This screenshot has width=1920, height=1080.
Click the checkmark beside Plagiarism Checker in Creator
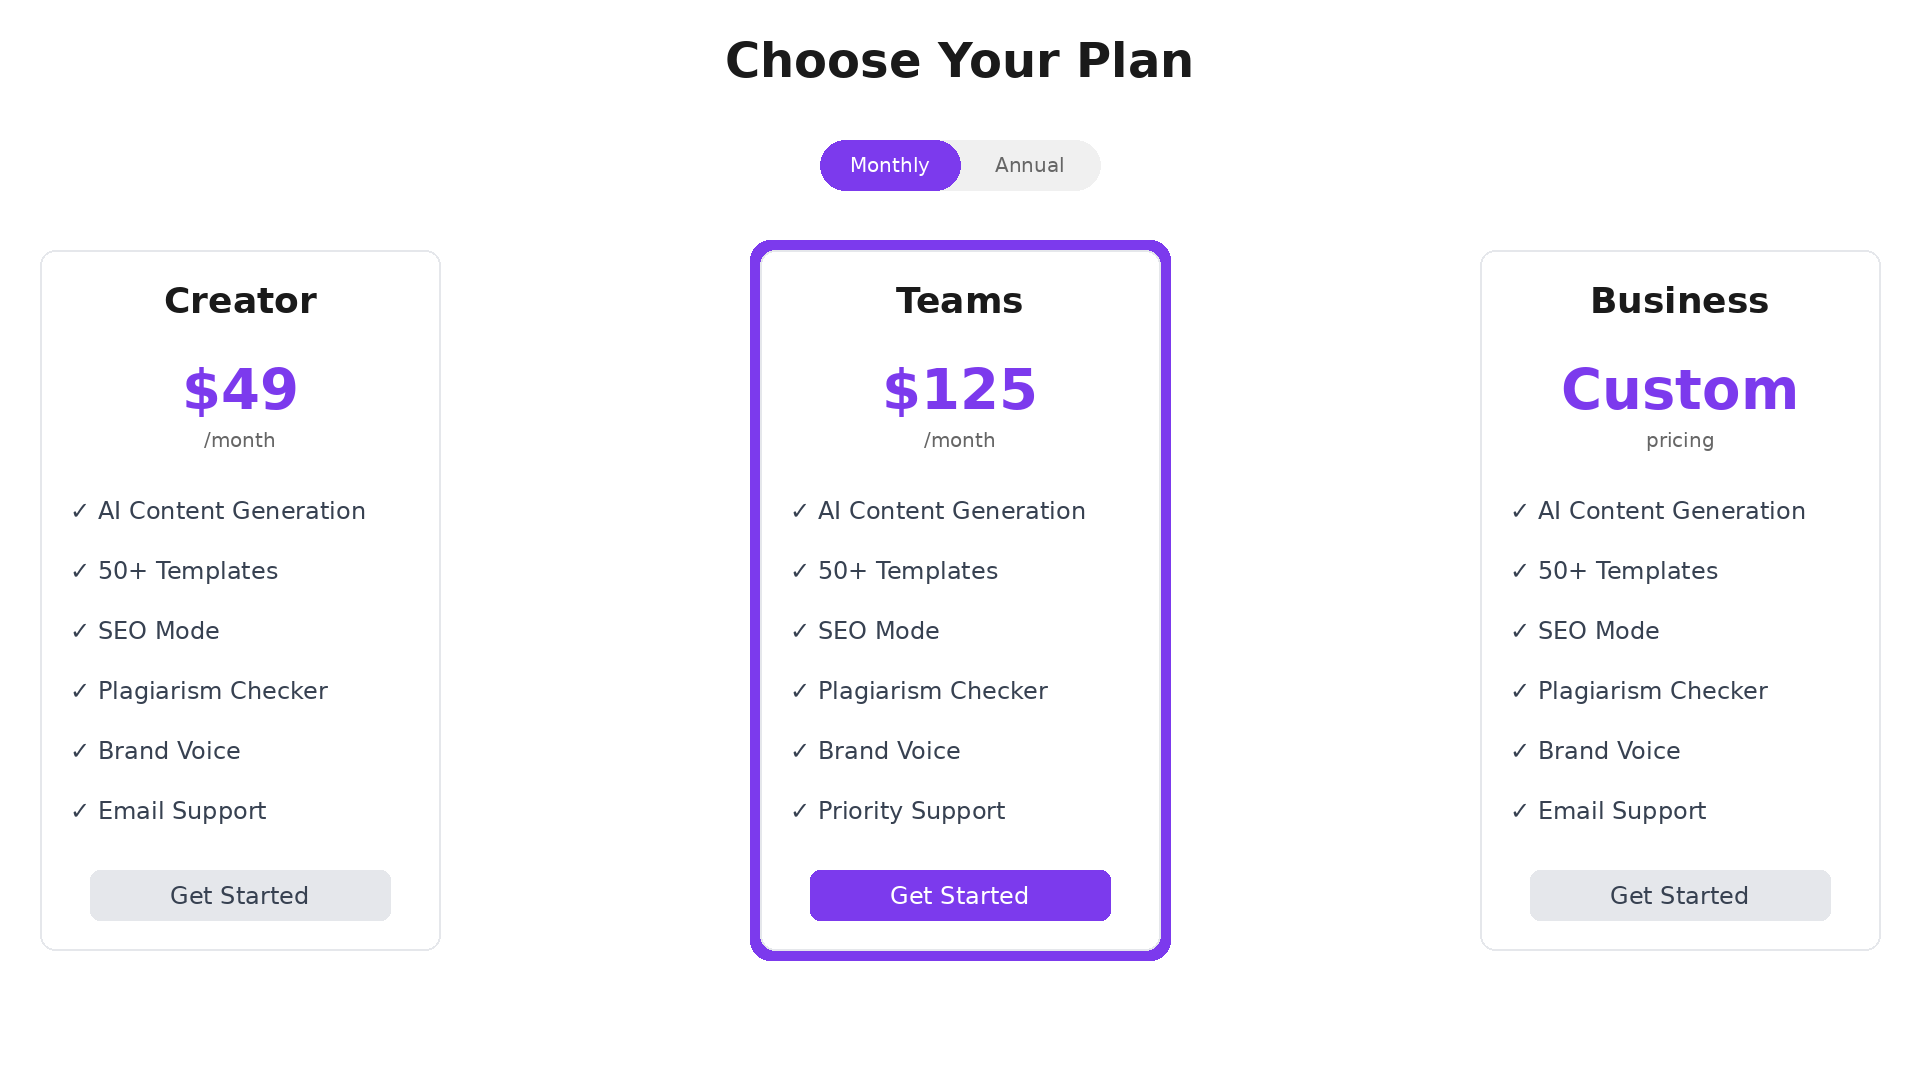tap(80, 691)
